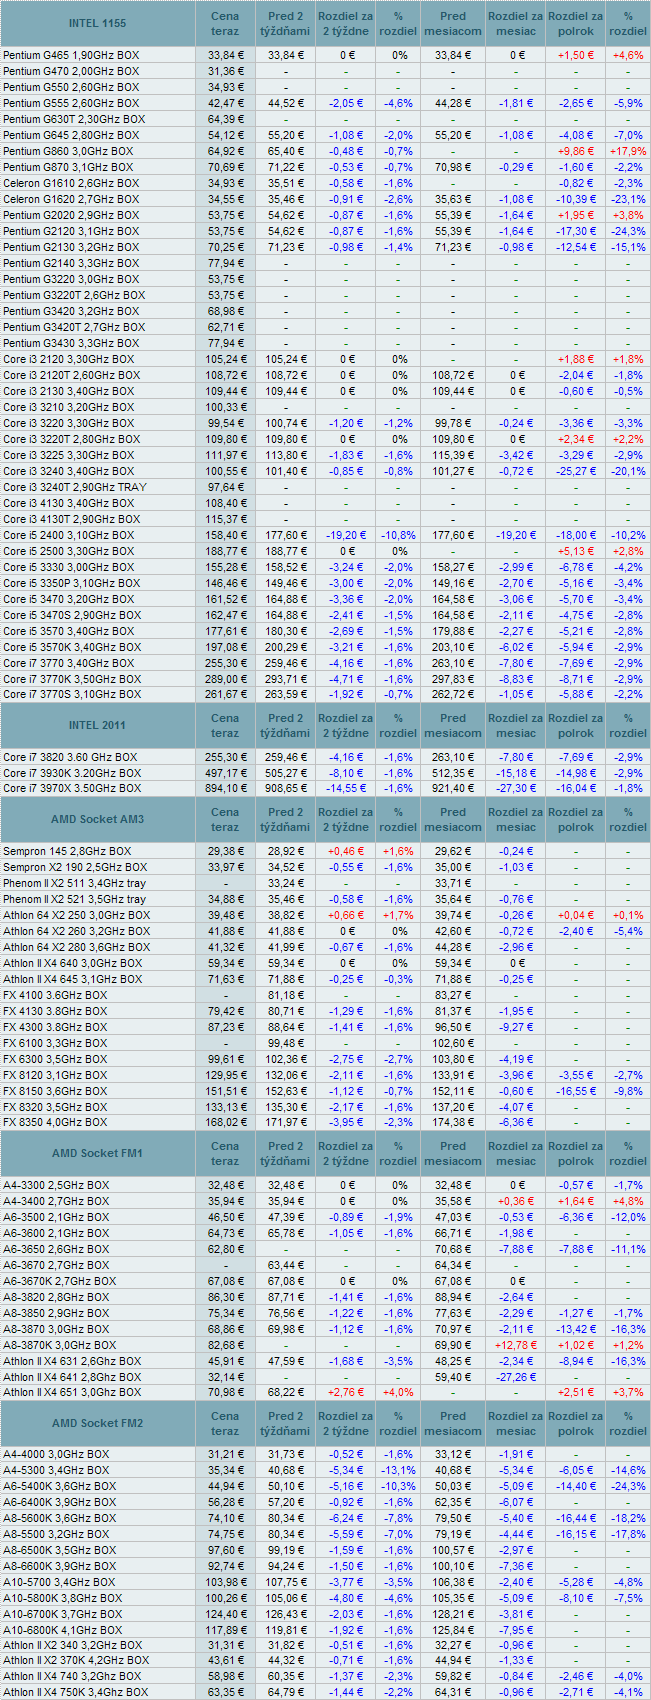Select -24,3% half-year change for A6-5400K
Image resolution: width=651 pixels, height=1700 pixels.
(628, 1486)
